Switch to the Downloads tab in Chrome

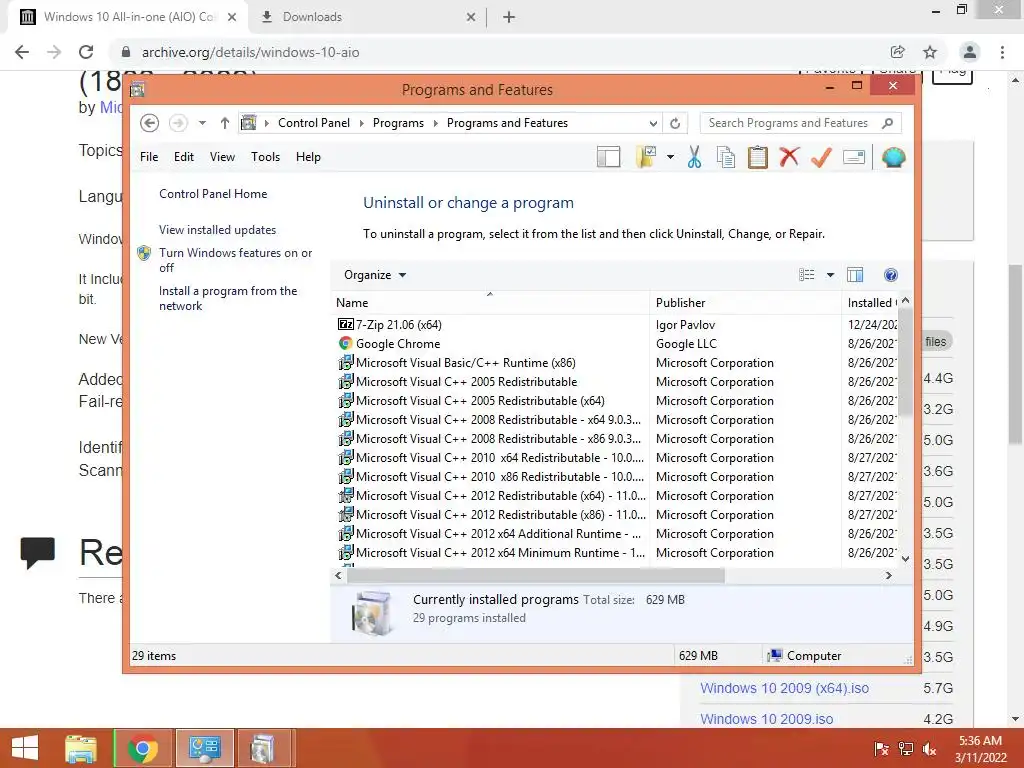368,17
